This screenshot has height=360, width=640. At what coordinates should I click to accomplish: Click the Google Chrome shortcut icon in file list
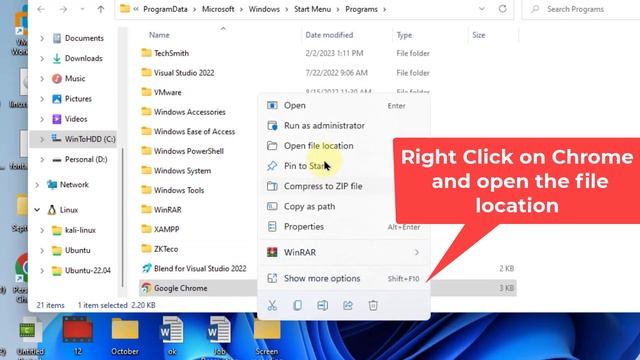[x=146, y=288]
